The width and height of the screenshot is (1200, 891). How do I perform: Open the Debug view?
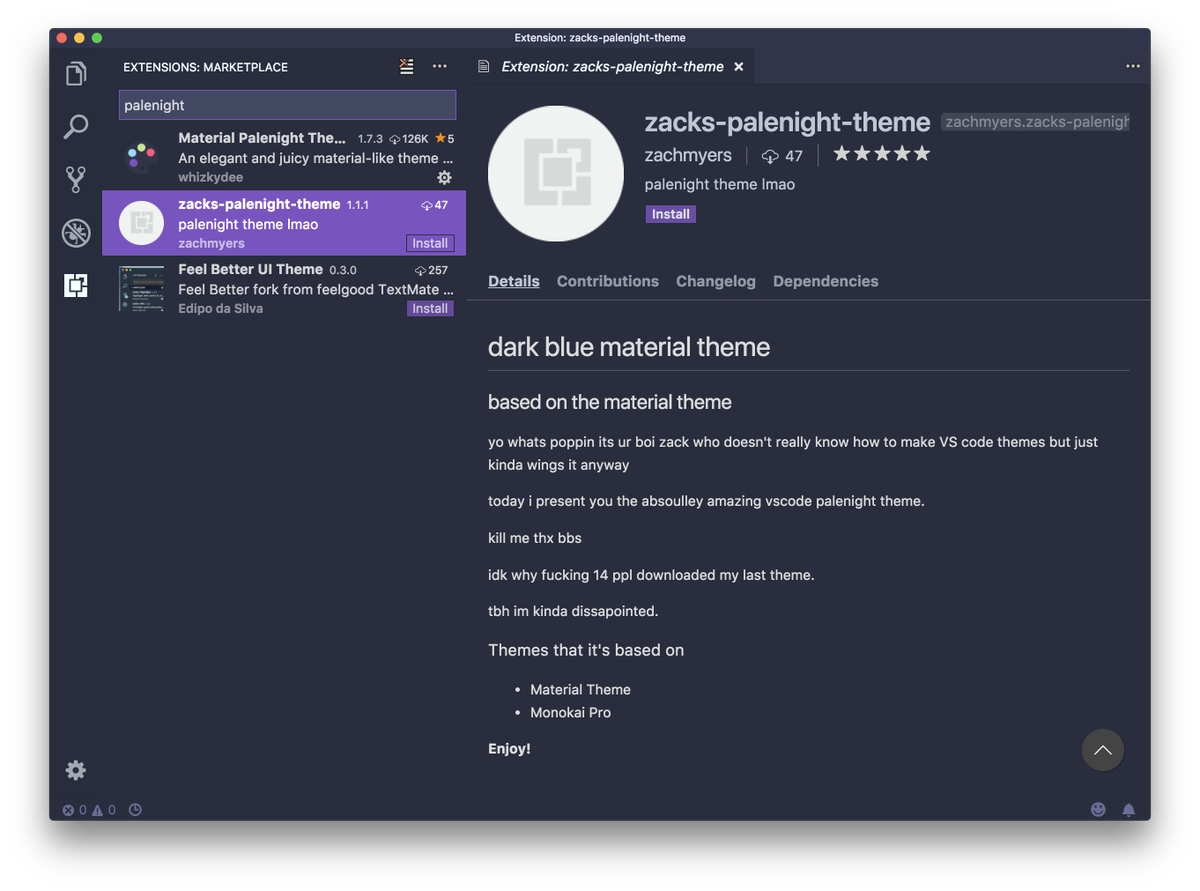coord(75,232)
